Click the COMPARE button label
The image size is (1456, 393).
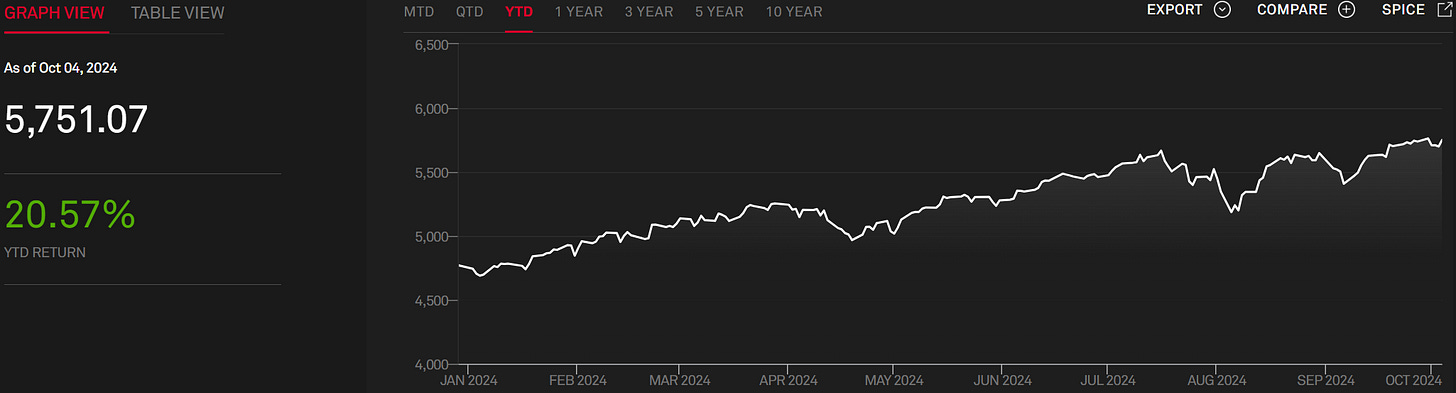[1292, 10]
